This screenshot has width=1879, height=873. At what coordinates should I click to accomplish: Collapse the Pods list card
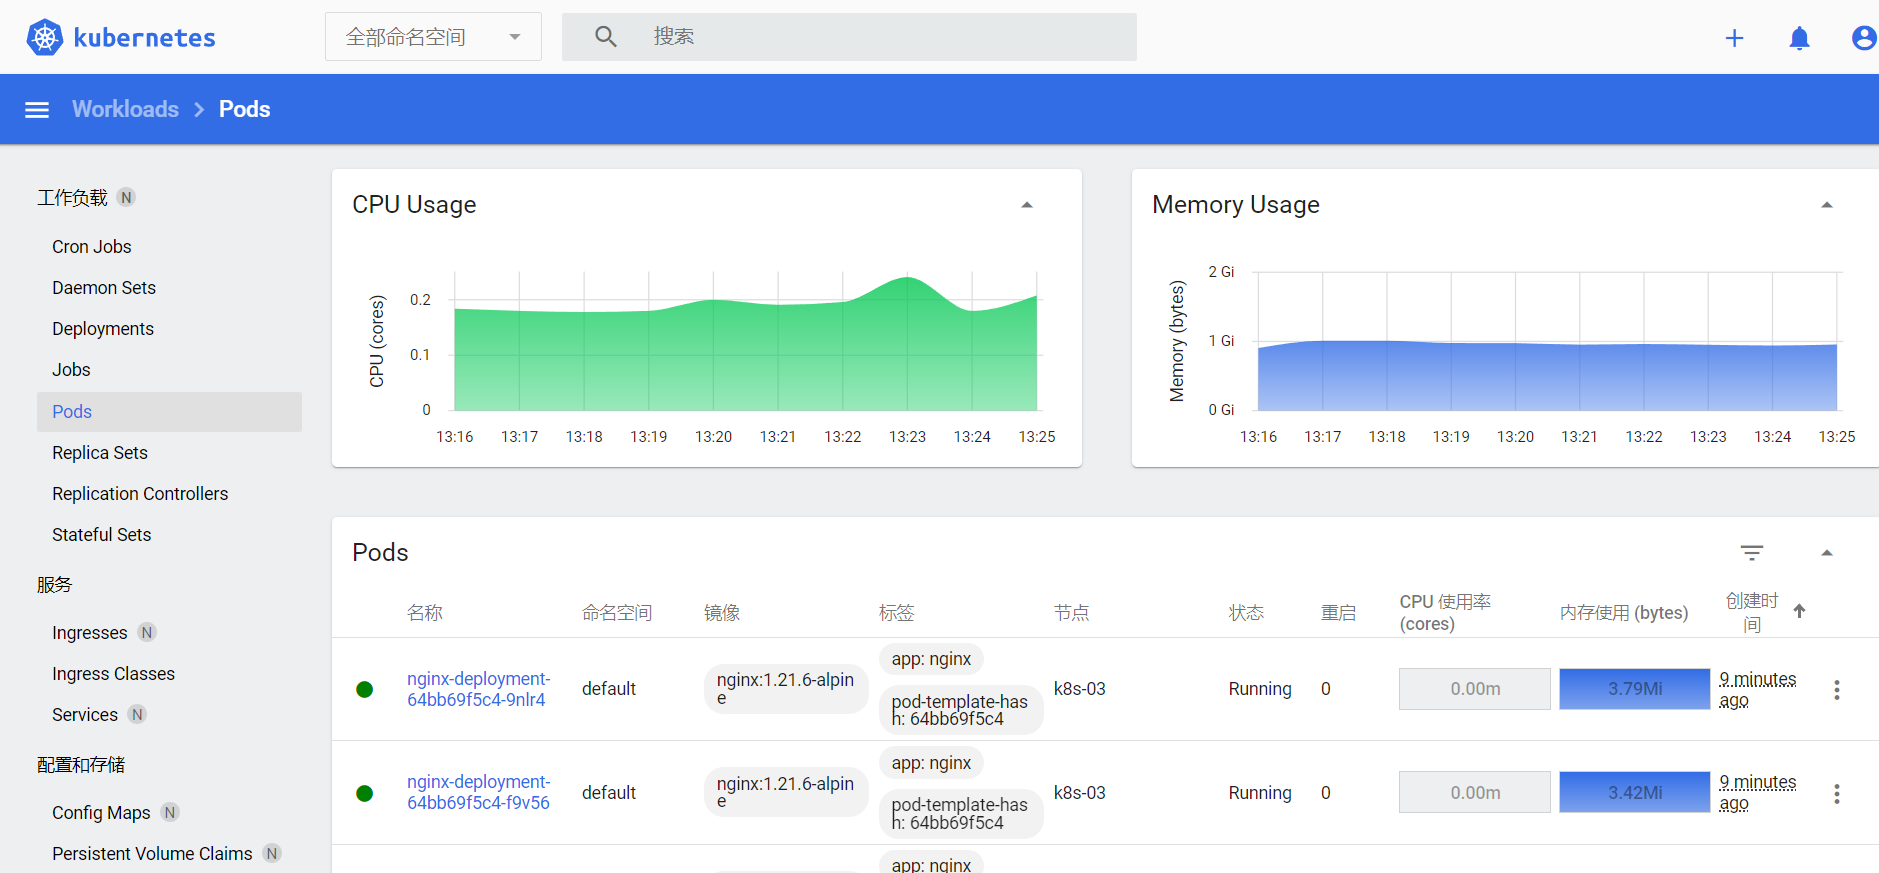click(1827, 553)
